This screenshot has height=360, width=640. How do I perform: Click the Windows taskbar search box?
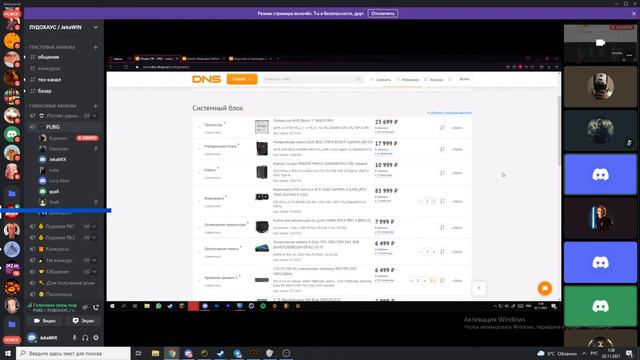coord(73,353)
